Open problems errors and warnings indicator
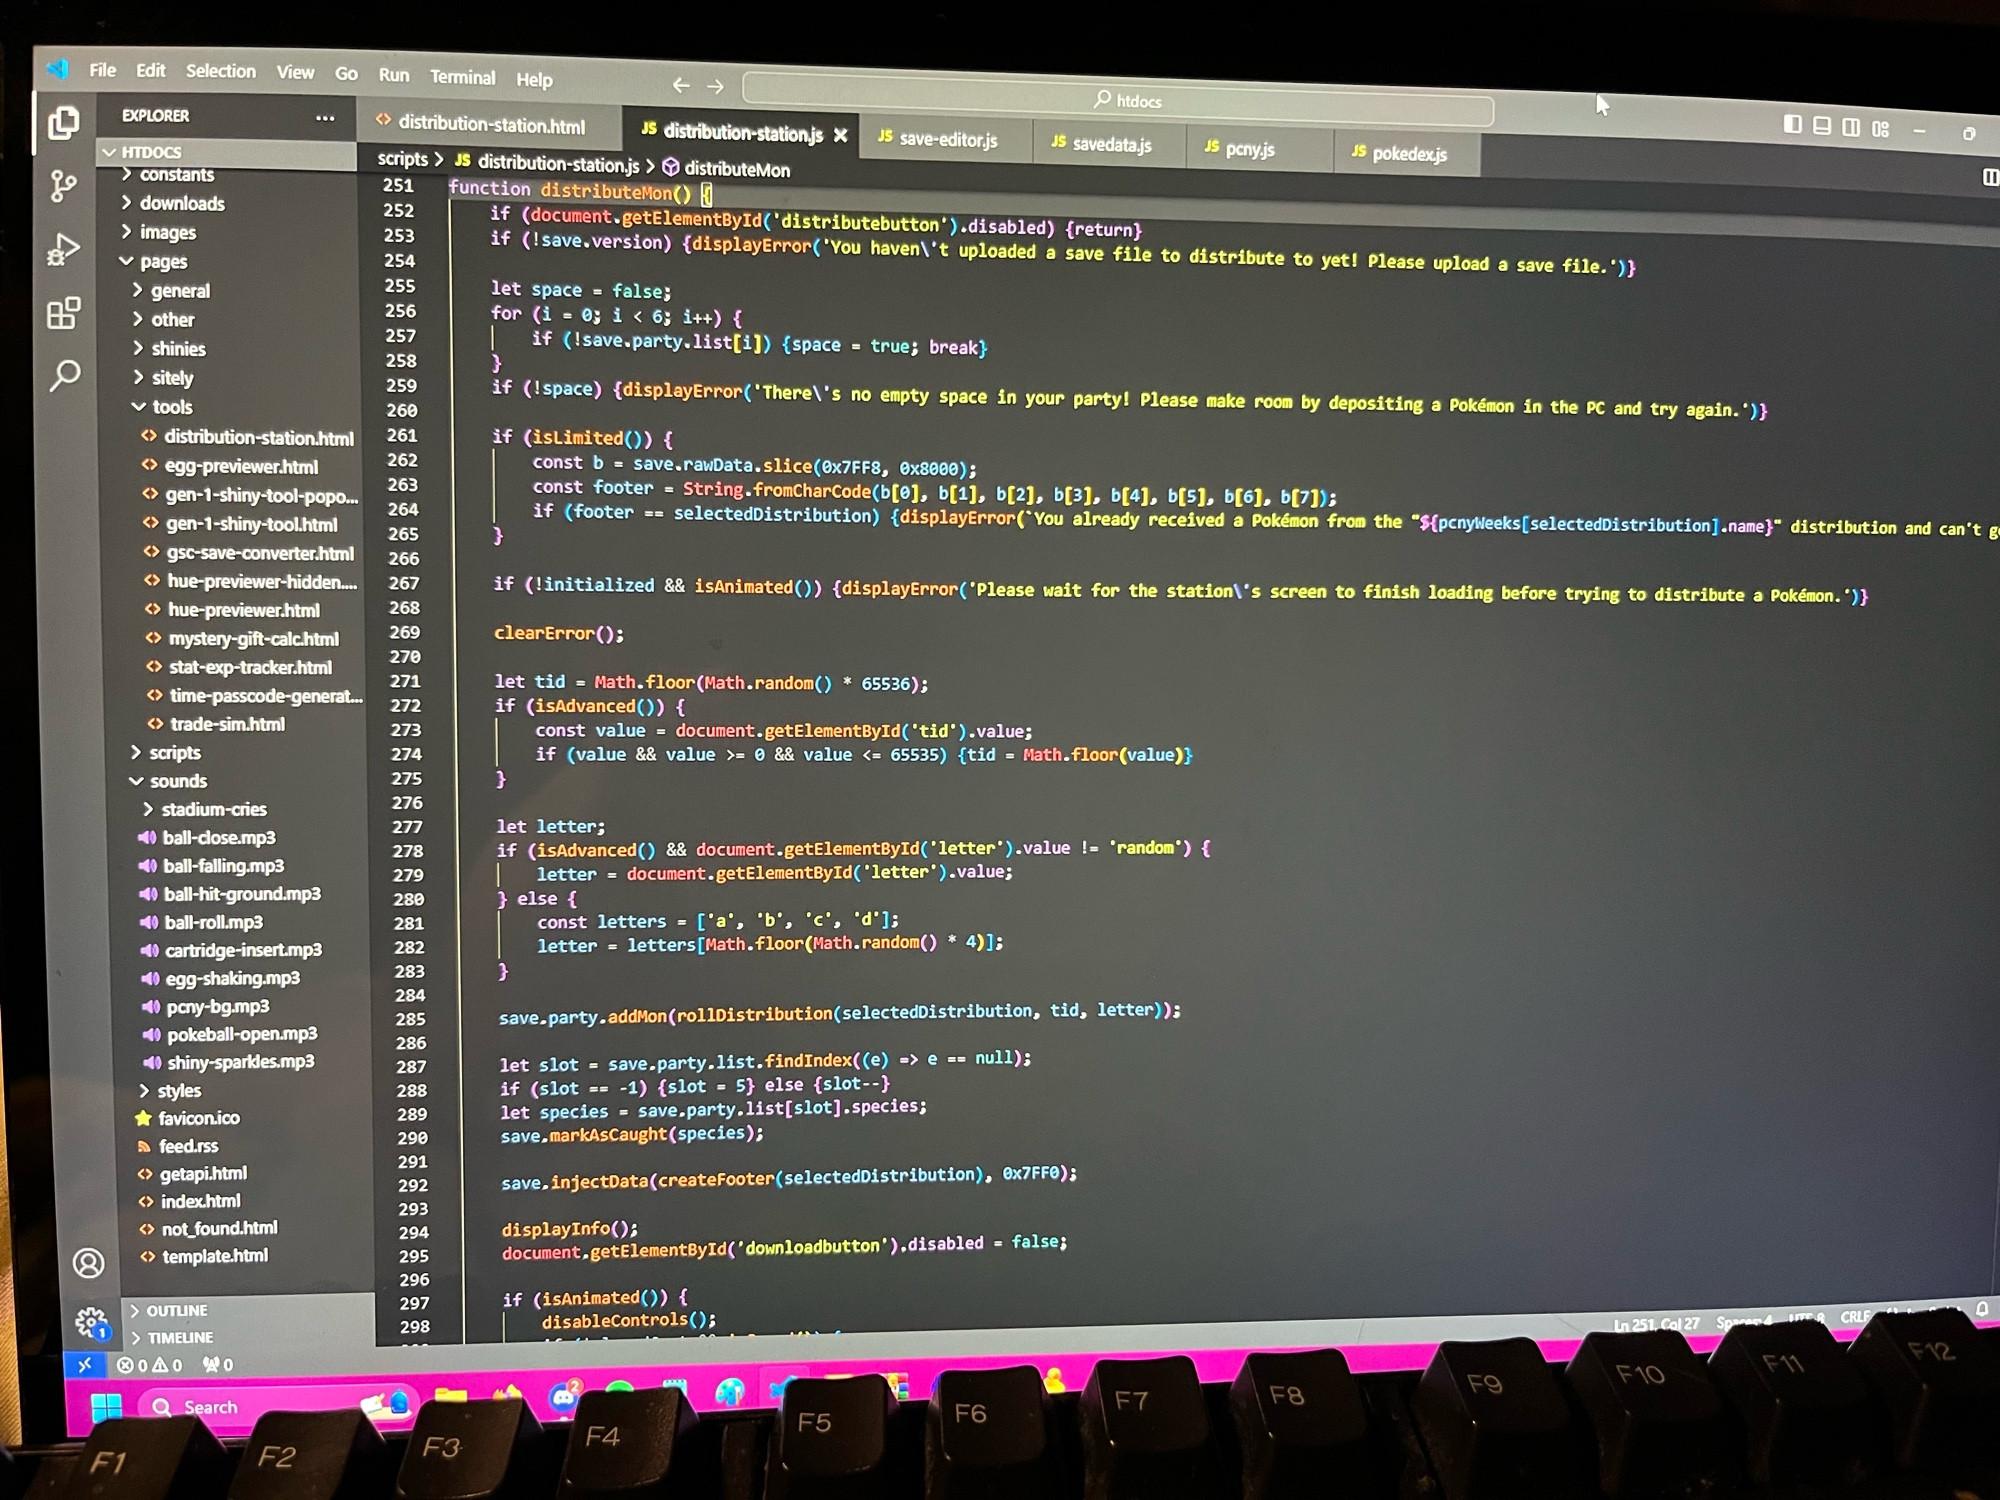The image size is (2000, 1500). tap(150, 1365)
